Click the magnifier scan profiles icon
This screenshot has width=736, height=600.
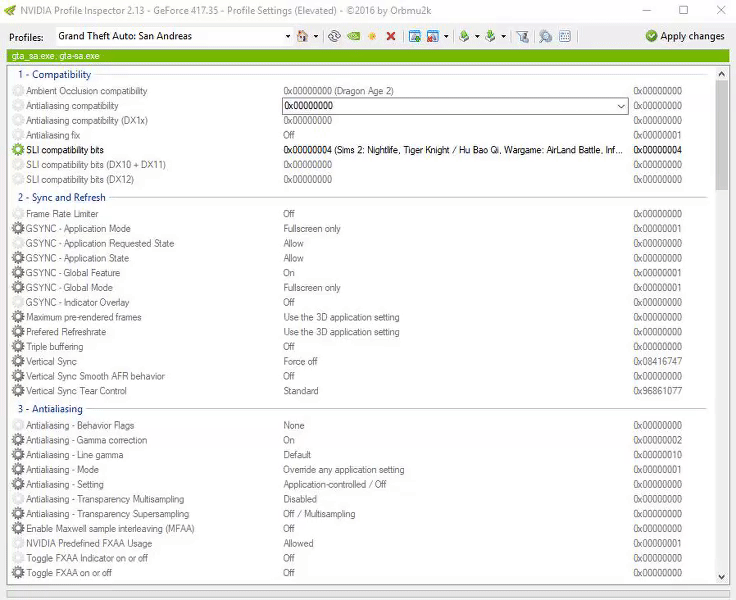tap(545, 36)
